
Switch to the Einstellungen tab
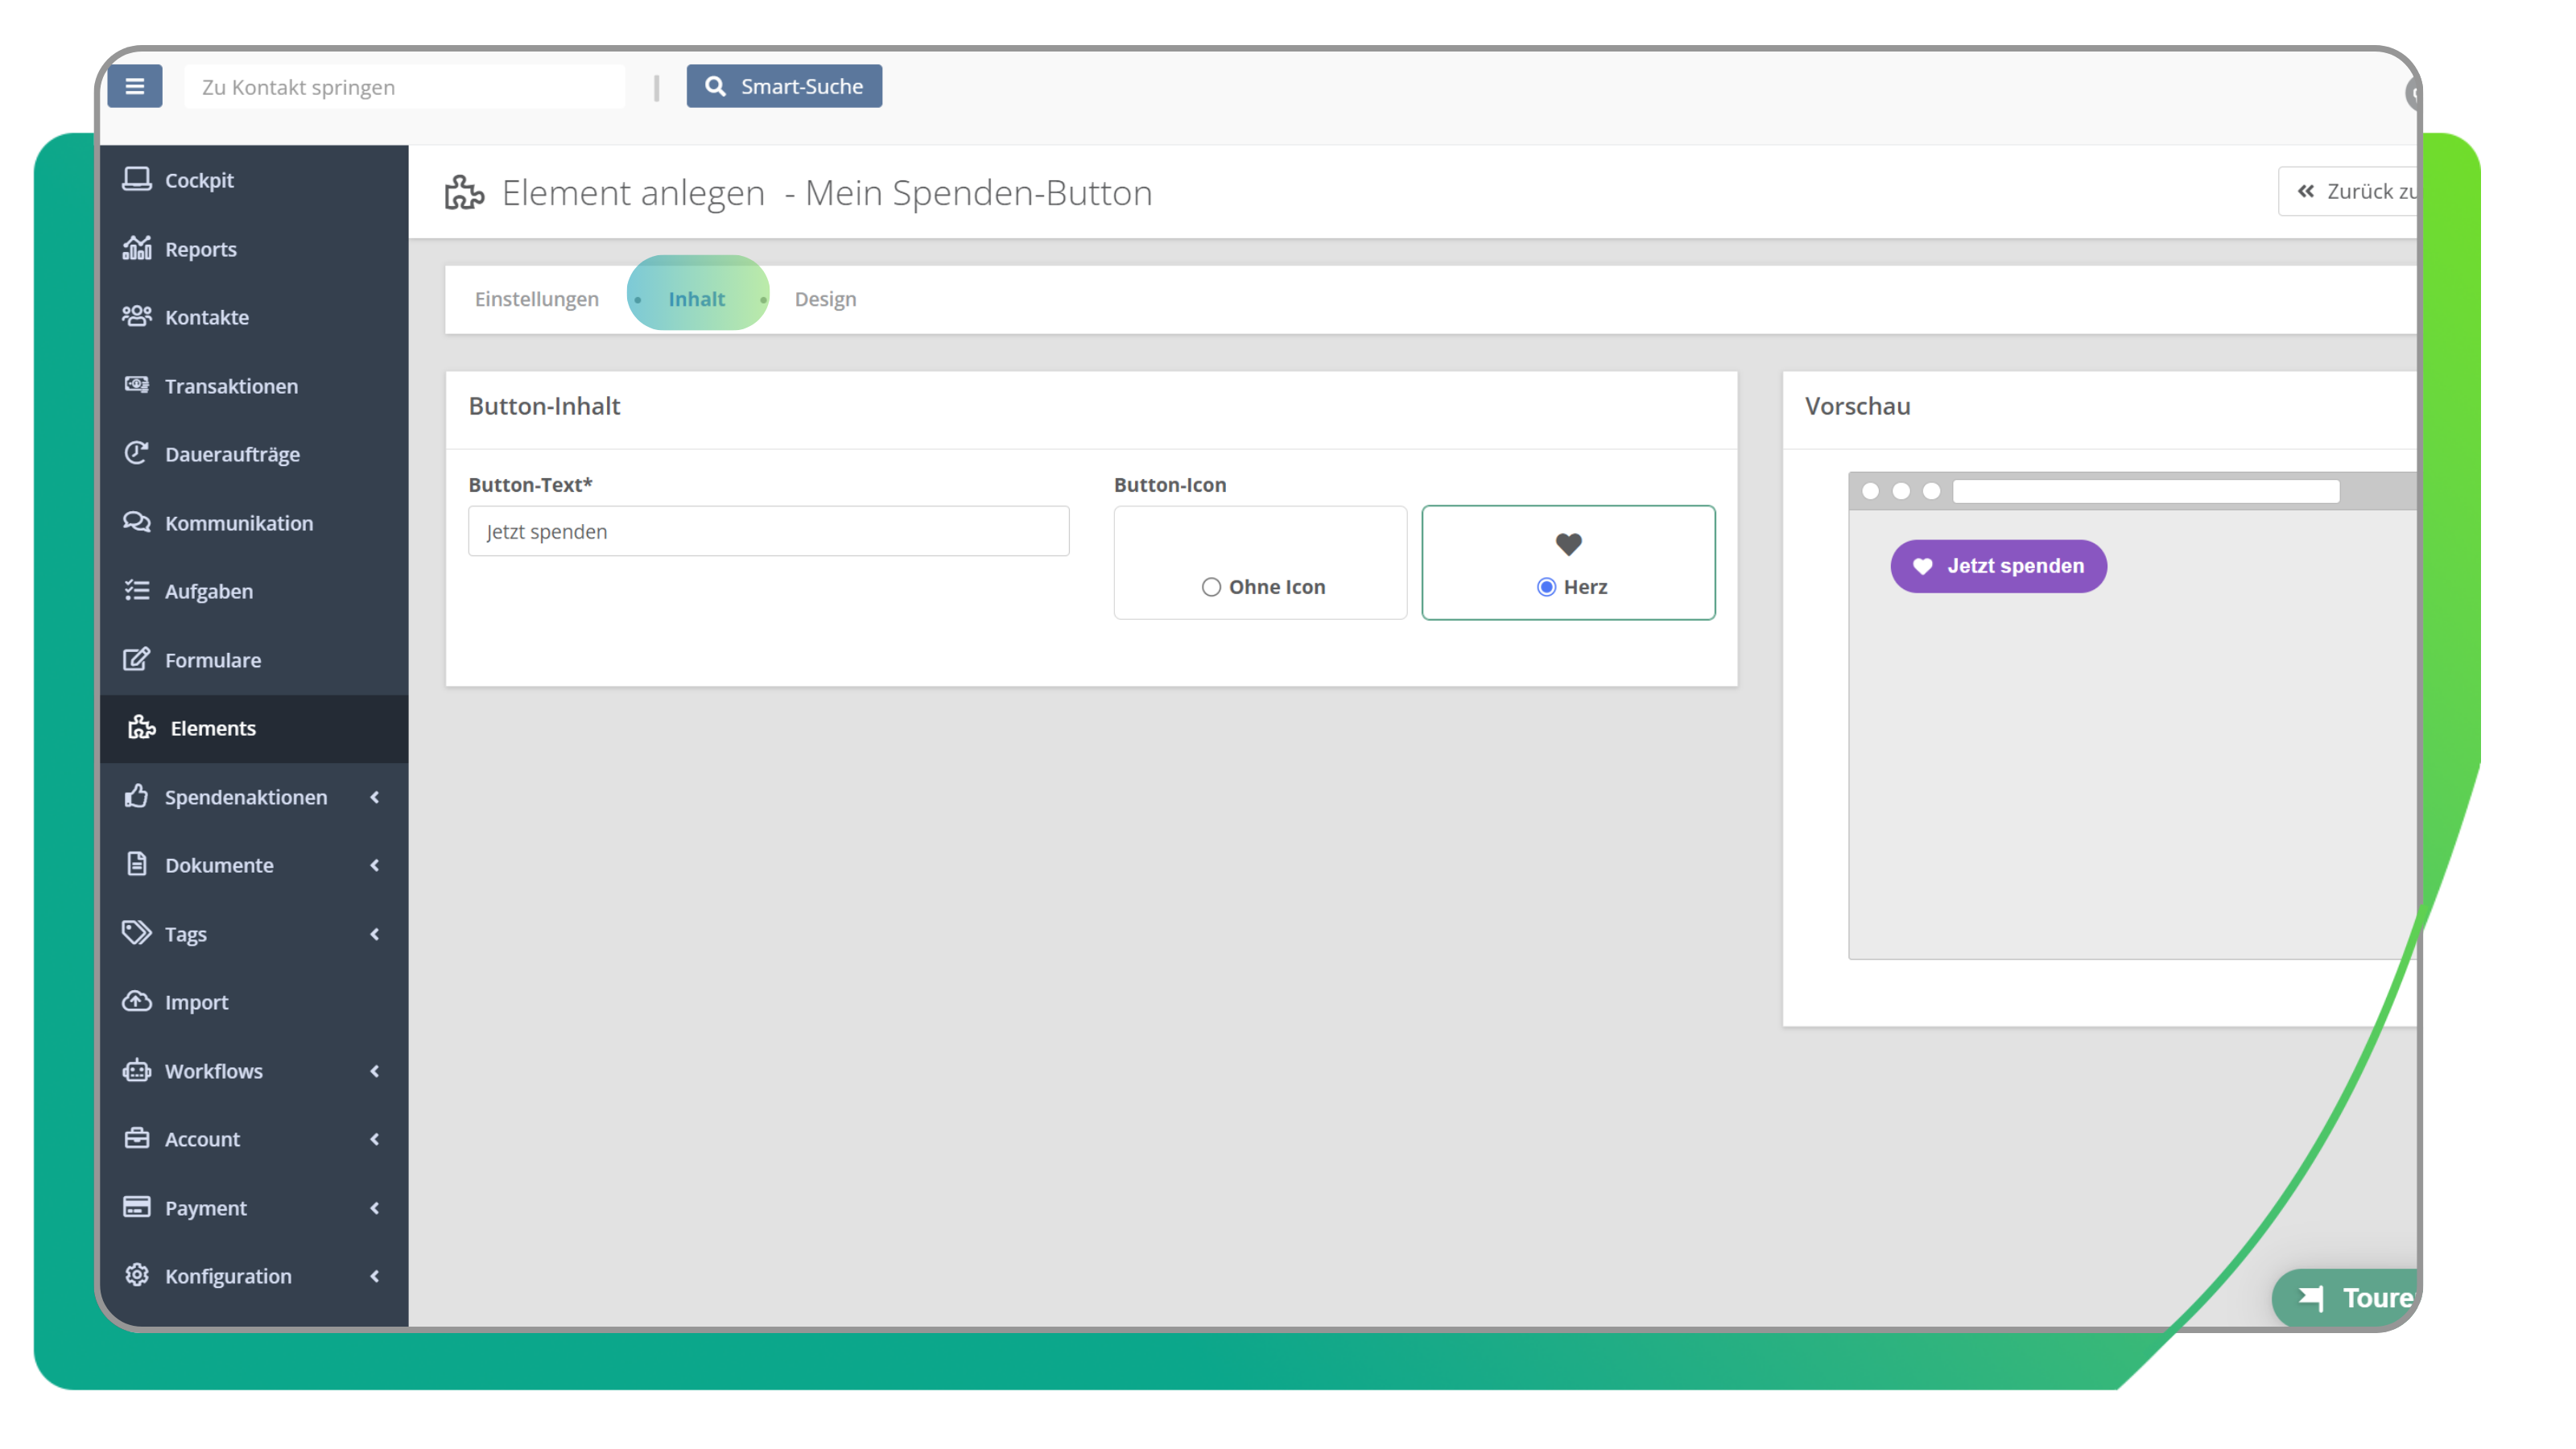(x=537, y=299)
